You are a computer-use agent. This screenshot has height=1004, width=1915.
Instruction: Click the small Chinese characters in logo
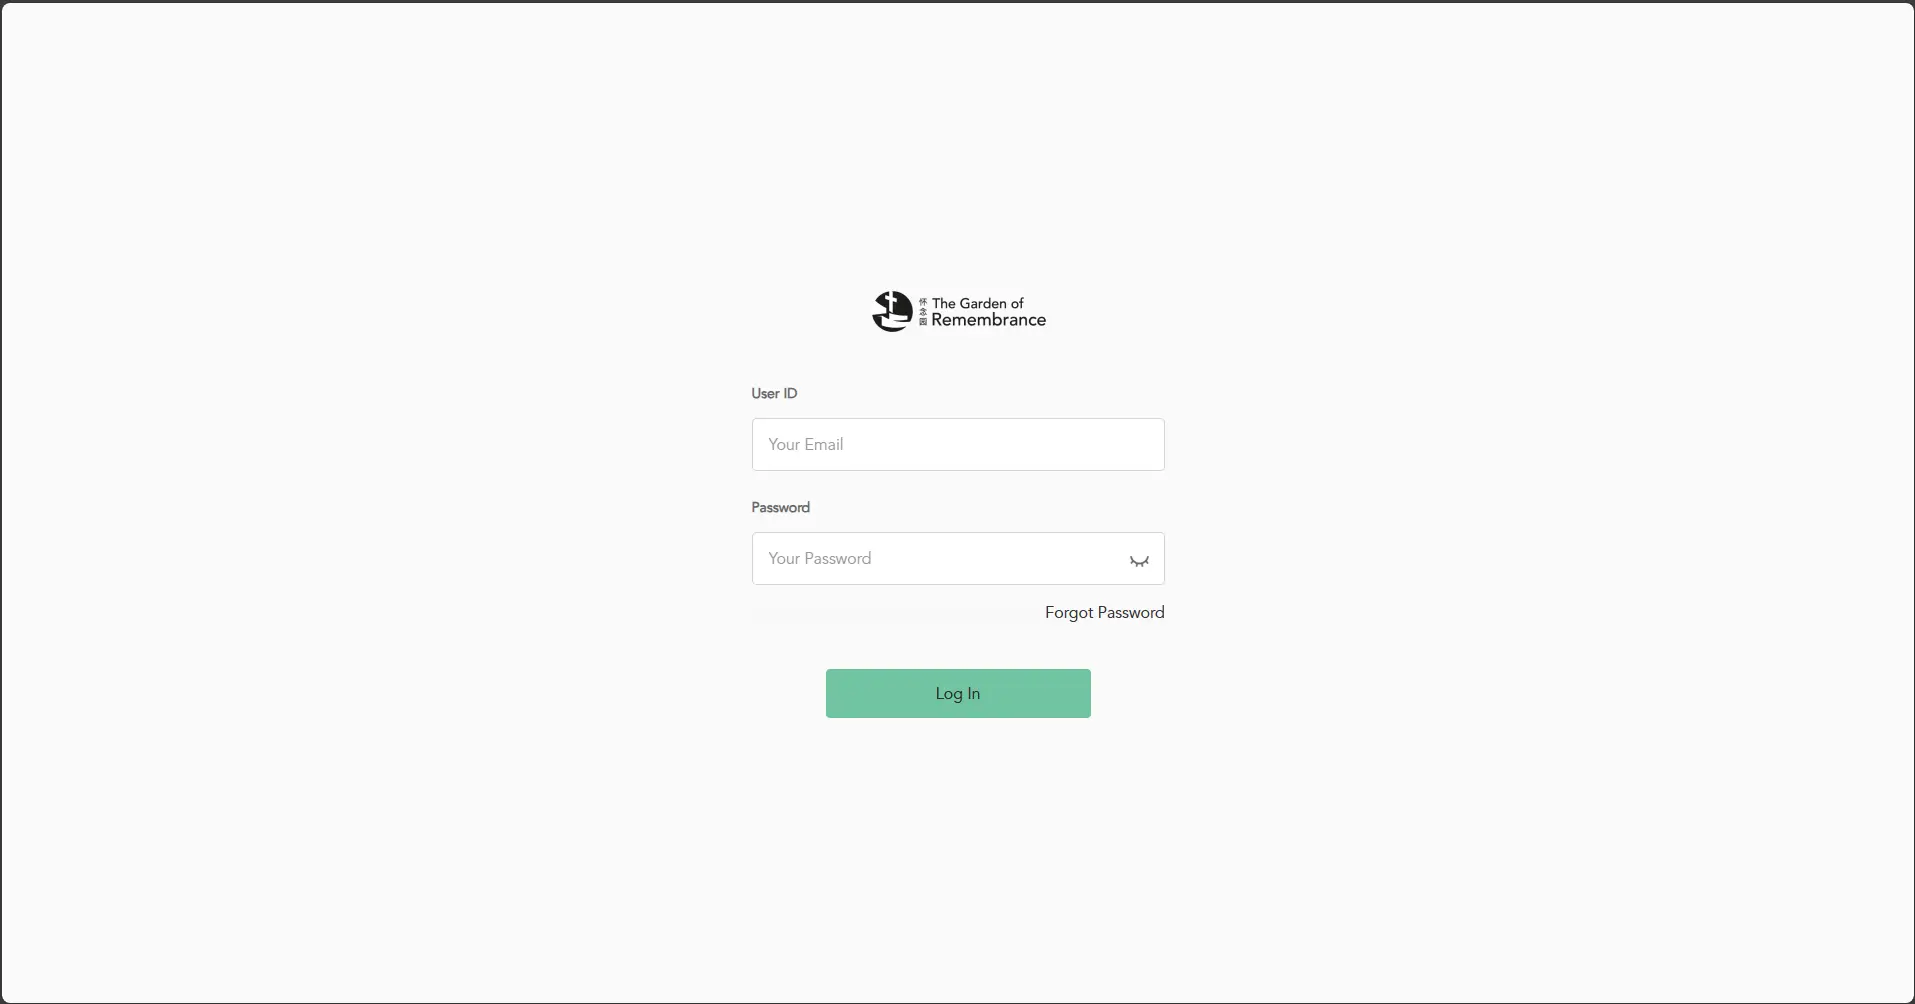click(x=923, y=311)
